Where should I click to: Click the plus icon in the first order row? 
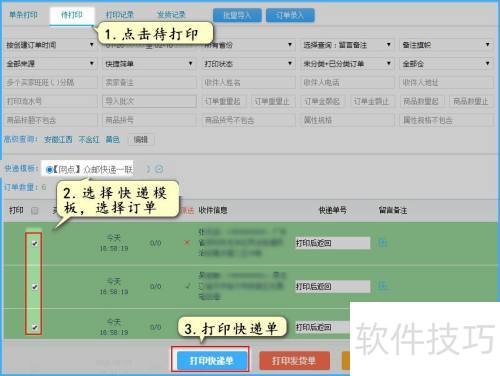pyautogui.click(x=383, y=243)
